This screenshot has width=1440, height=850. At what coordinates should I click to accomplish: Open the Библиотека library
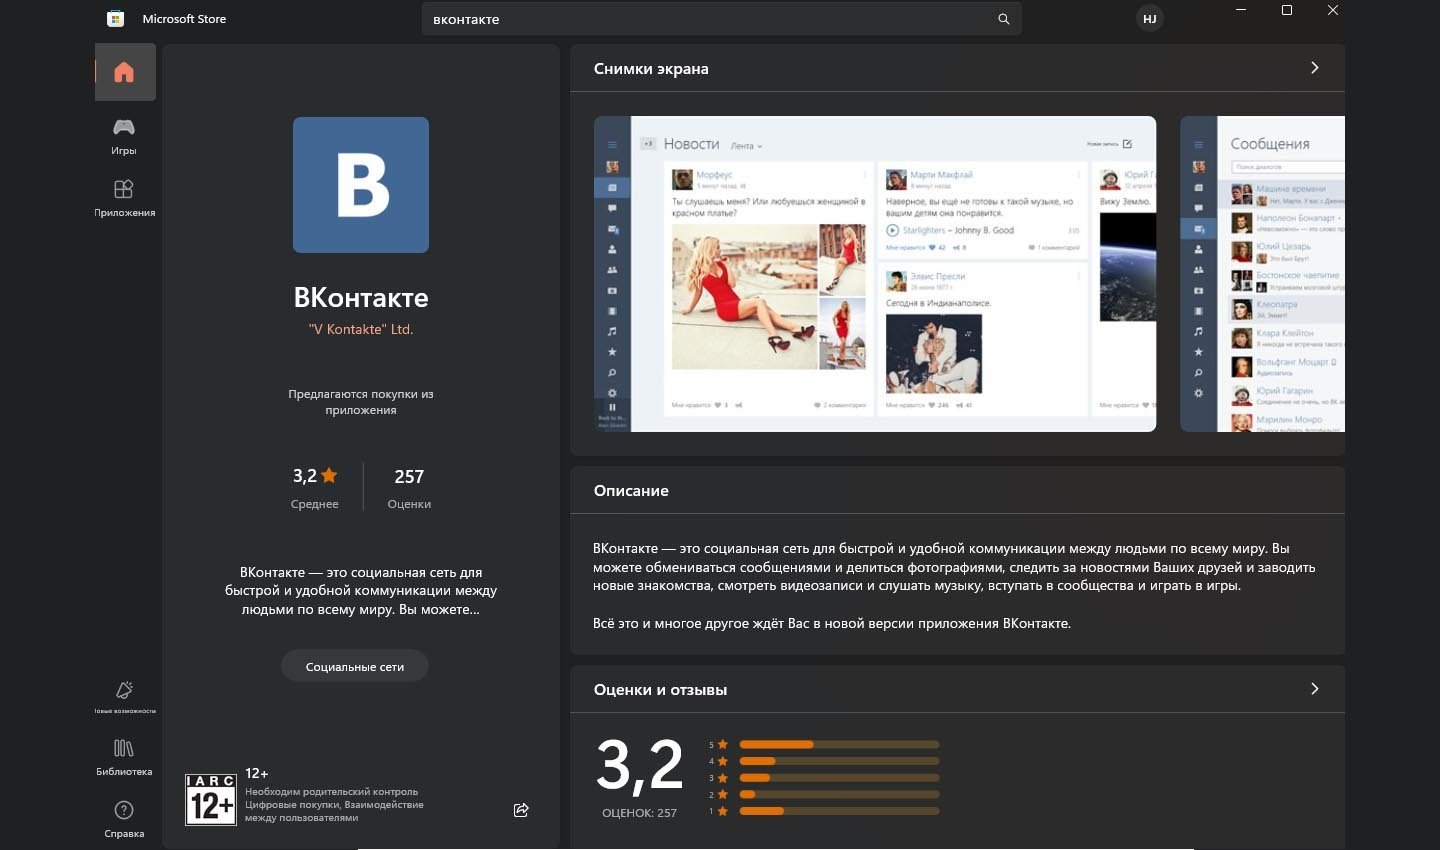click(124, 757)
